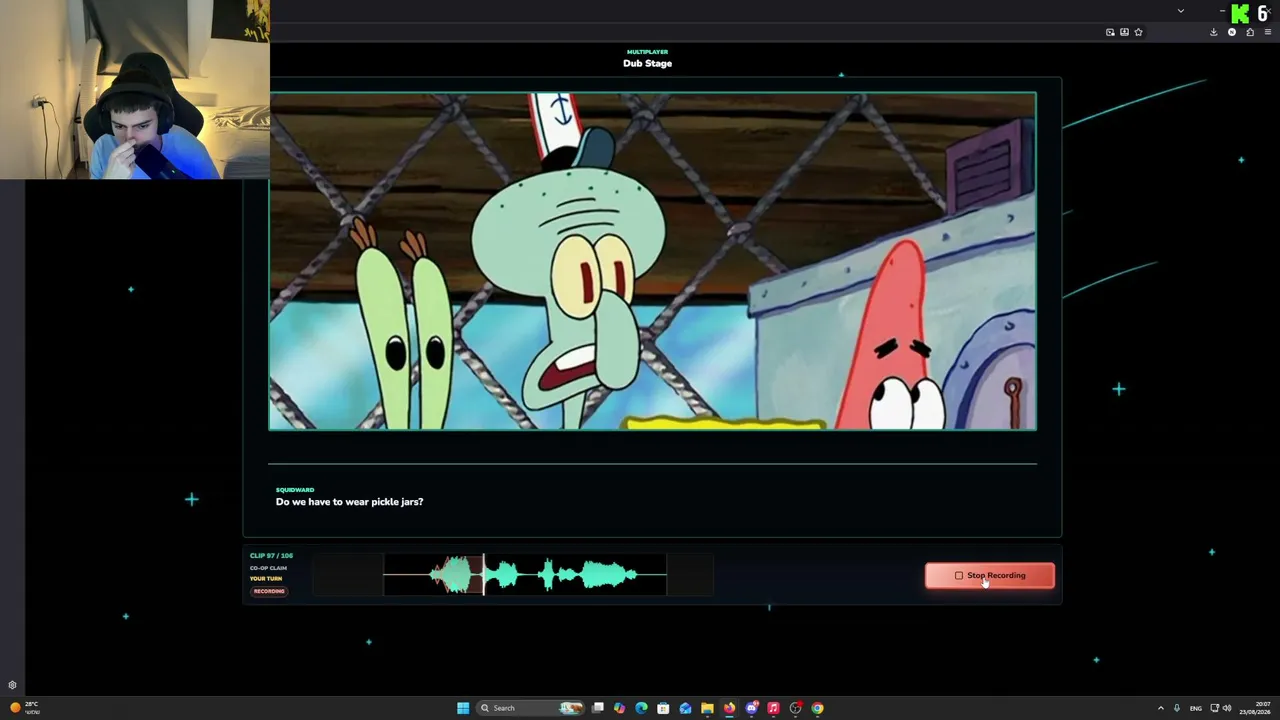Click the picture-in-picture icon in address bar
This screenshot has width=1280, height=720.
(1110, 32)
